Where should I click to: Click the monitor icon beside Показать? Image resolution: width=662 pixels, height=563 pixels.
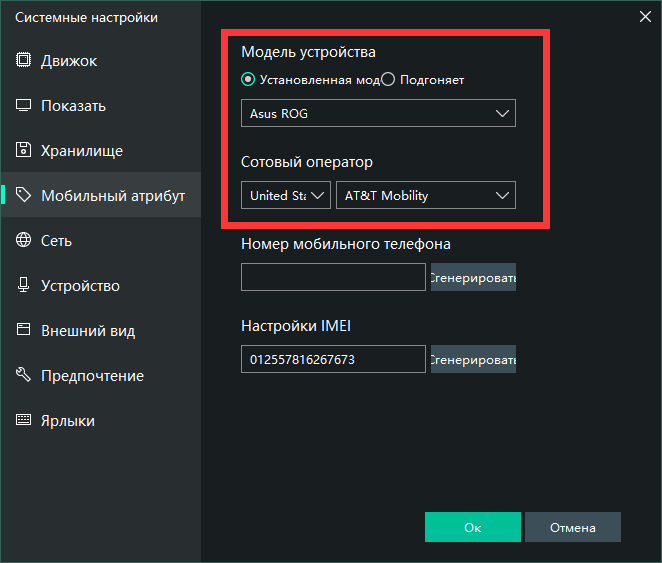coord(23,106)
